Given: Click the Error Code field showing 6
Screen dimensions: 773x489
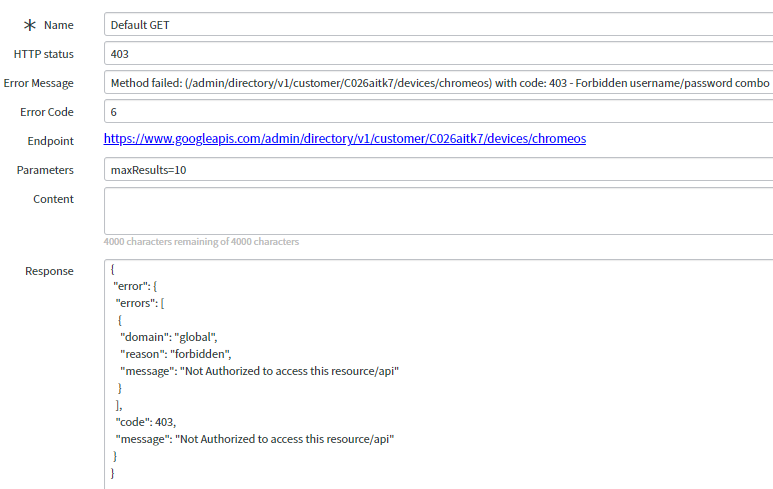Looking at the screenshot, I should coord(438,112).
